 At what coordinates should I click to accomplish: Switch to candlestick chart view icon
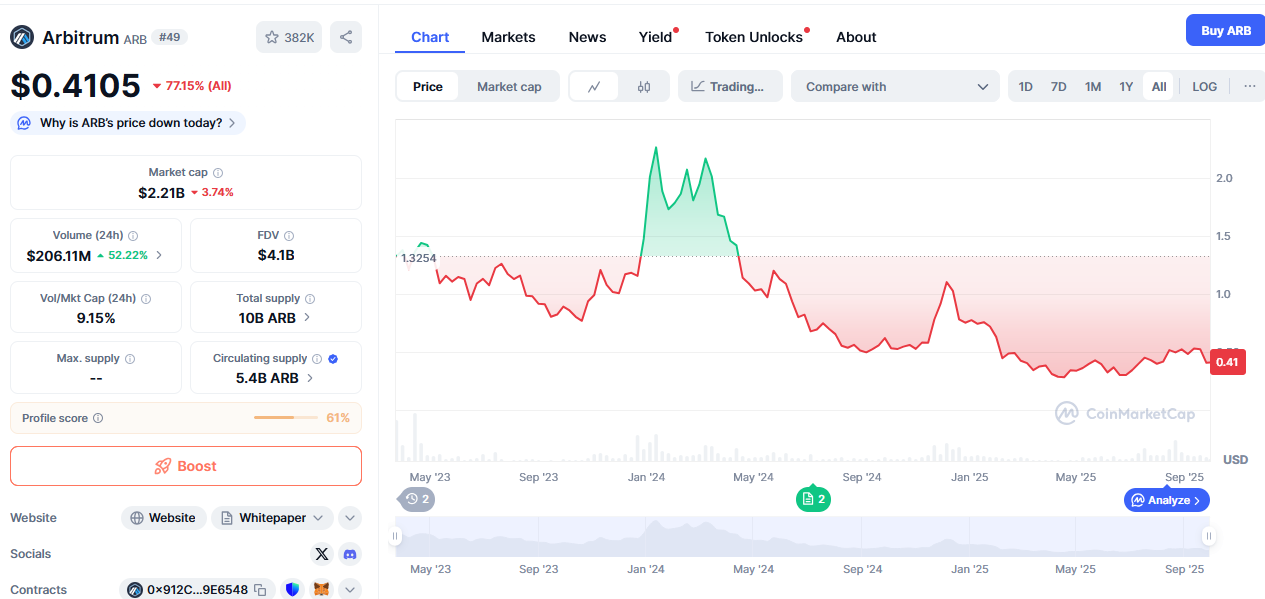(643, 87)
